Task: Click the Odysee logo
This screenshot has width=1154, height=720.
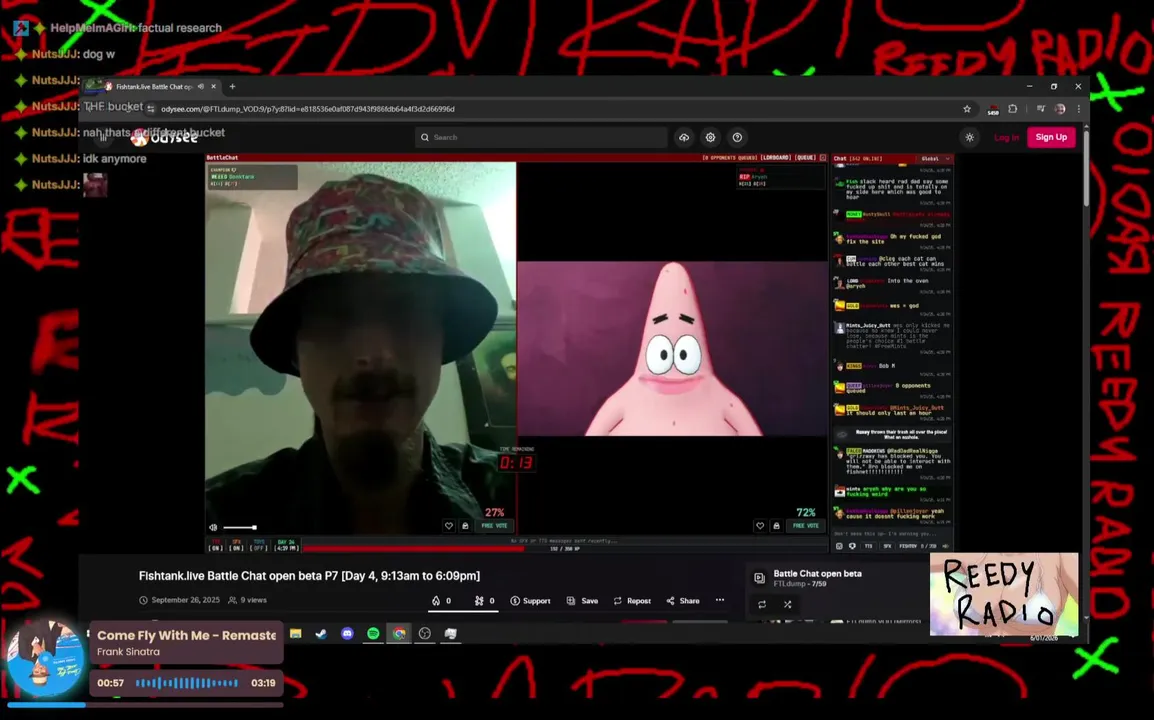Action: tap(164, 137)
